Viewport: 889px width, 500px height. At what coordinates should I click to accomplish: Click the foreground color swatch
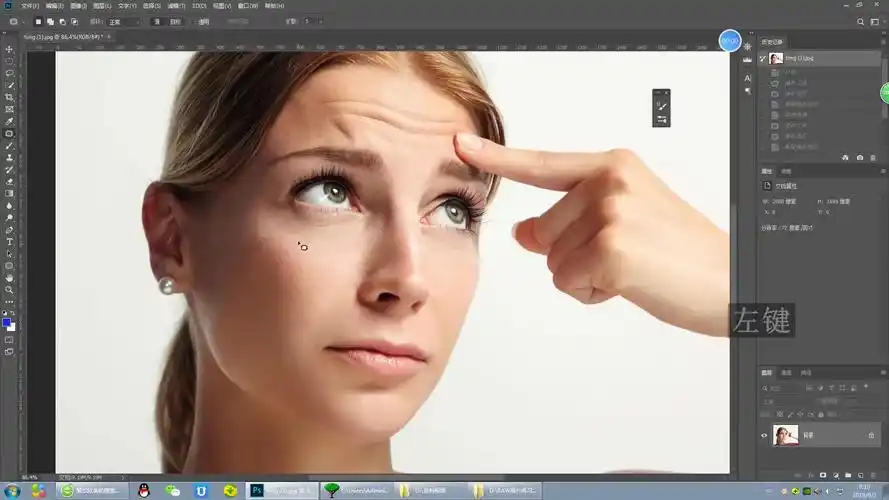coord(8,322)
